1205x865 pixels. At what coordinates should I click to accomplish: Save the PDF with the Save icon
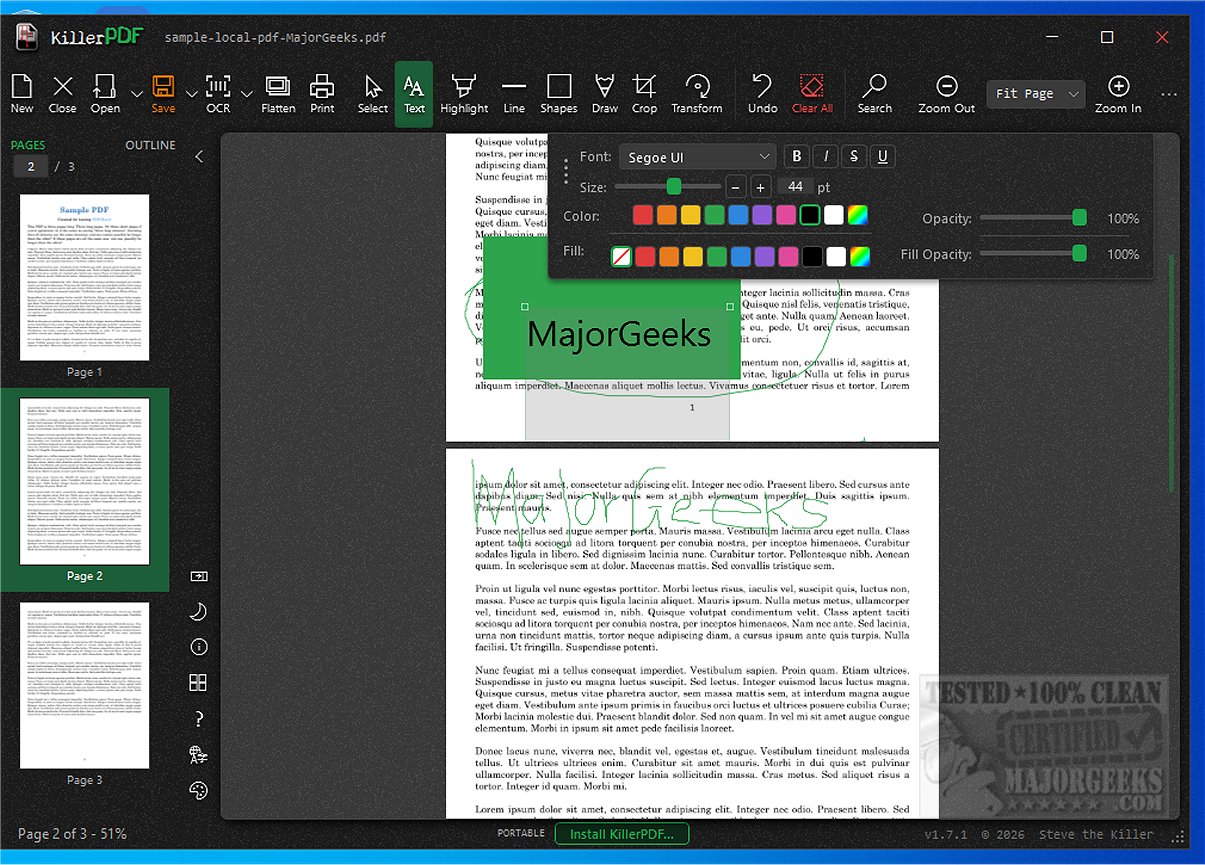click(163, 94)
